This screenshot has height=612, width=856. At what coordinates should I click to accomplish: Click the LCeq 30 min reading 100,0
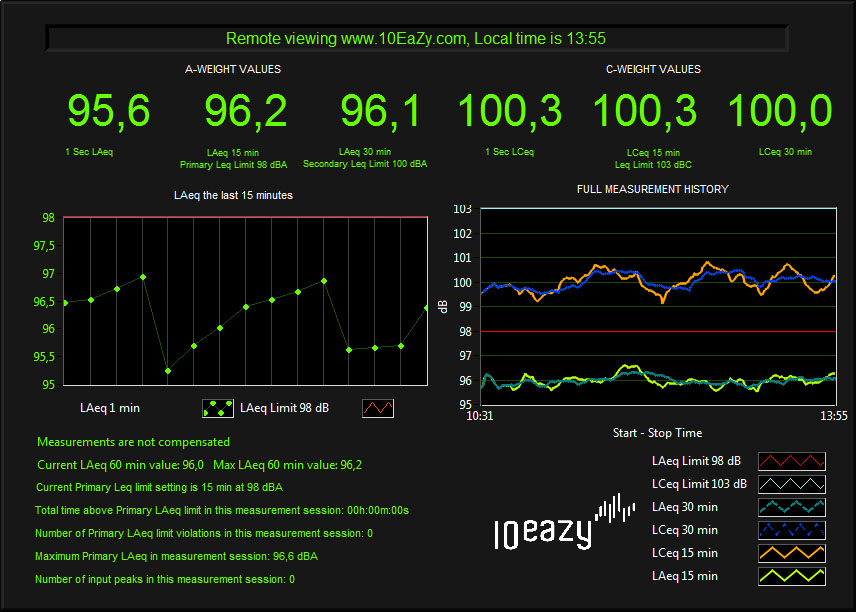pos(780,111)
